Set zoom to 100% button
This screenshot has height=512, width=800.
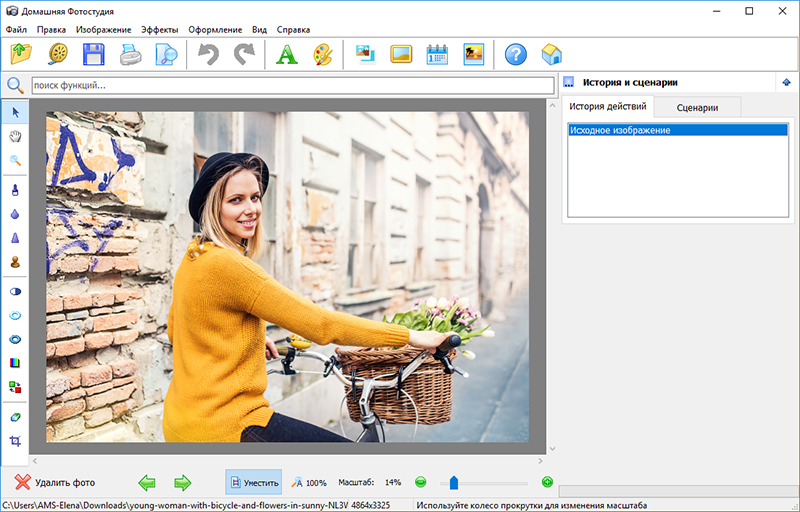[x=309, y=482]
